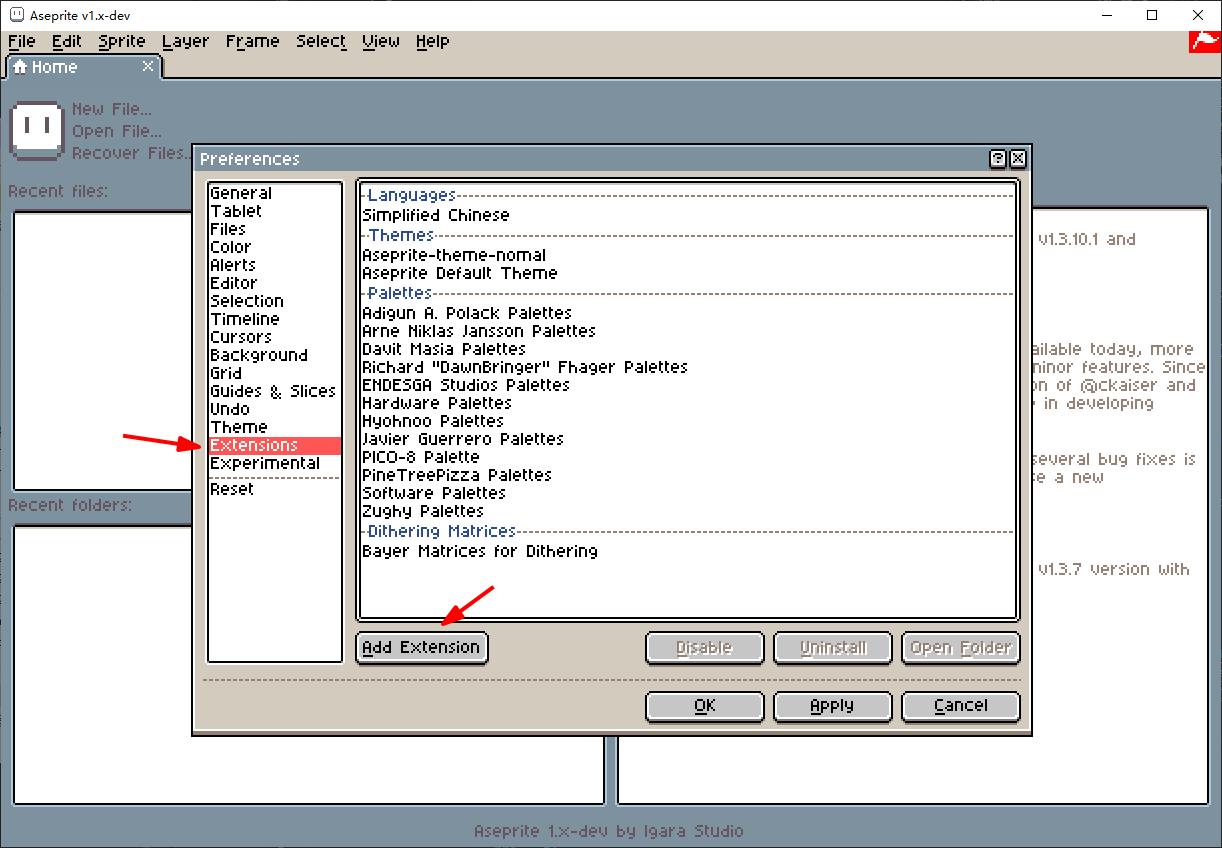Click the red flag notification icon
This screenshot has height=848, width=1222.
[1203, 41]
